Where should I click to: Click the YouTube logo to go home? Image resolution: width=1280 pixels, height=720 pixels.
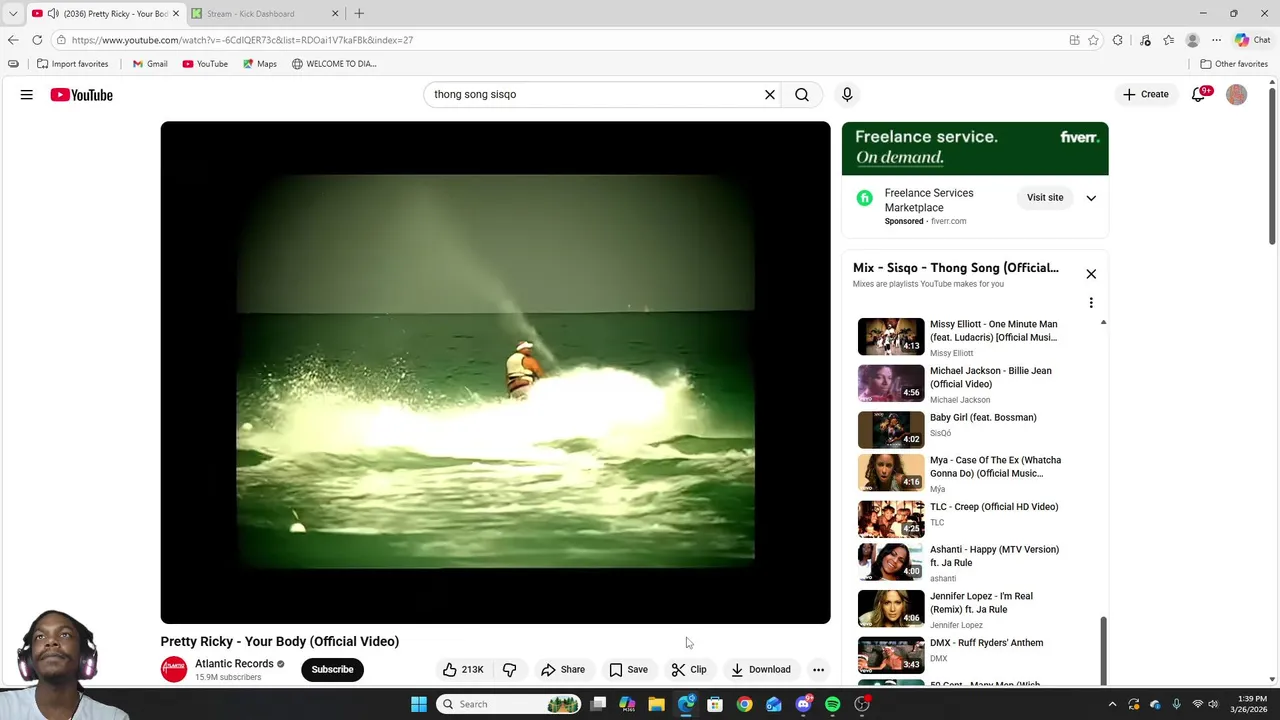[x=82, y=95]
